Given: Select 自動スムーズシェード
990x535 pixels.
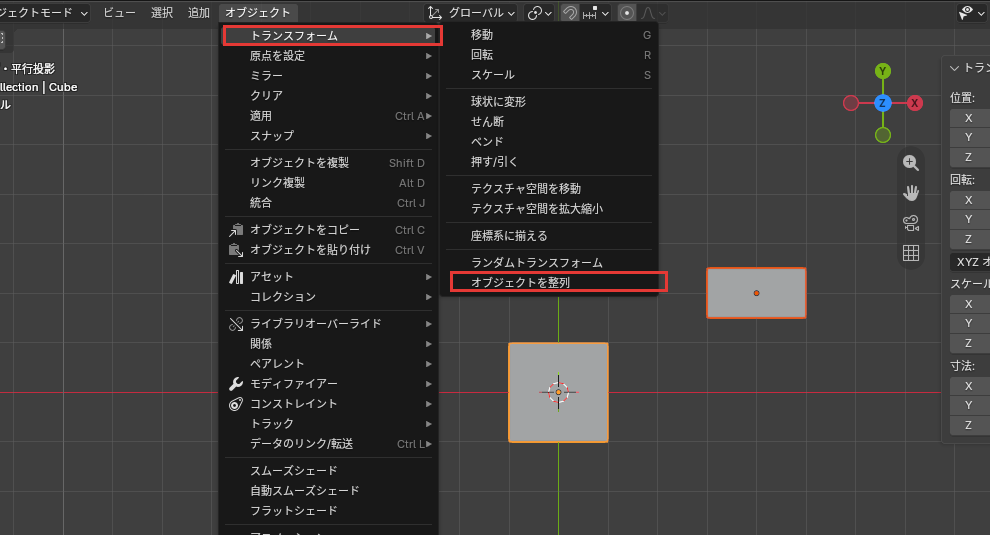Looking at the screenshot, I should (x=328, y=491).
